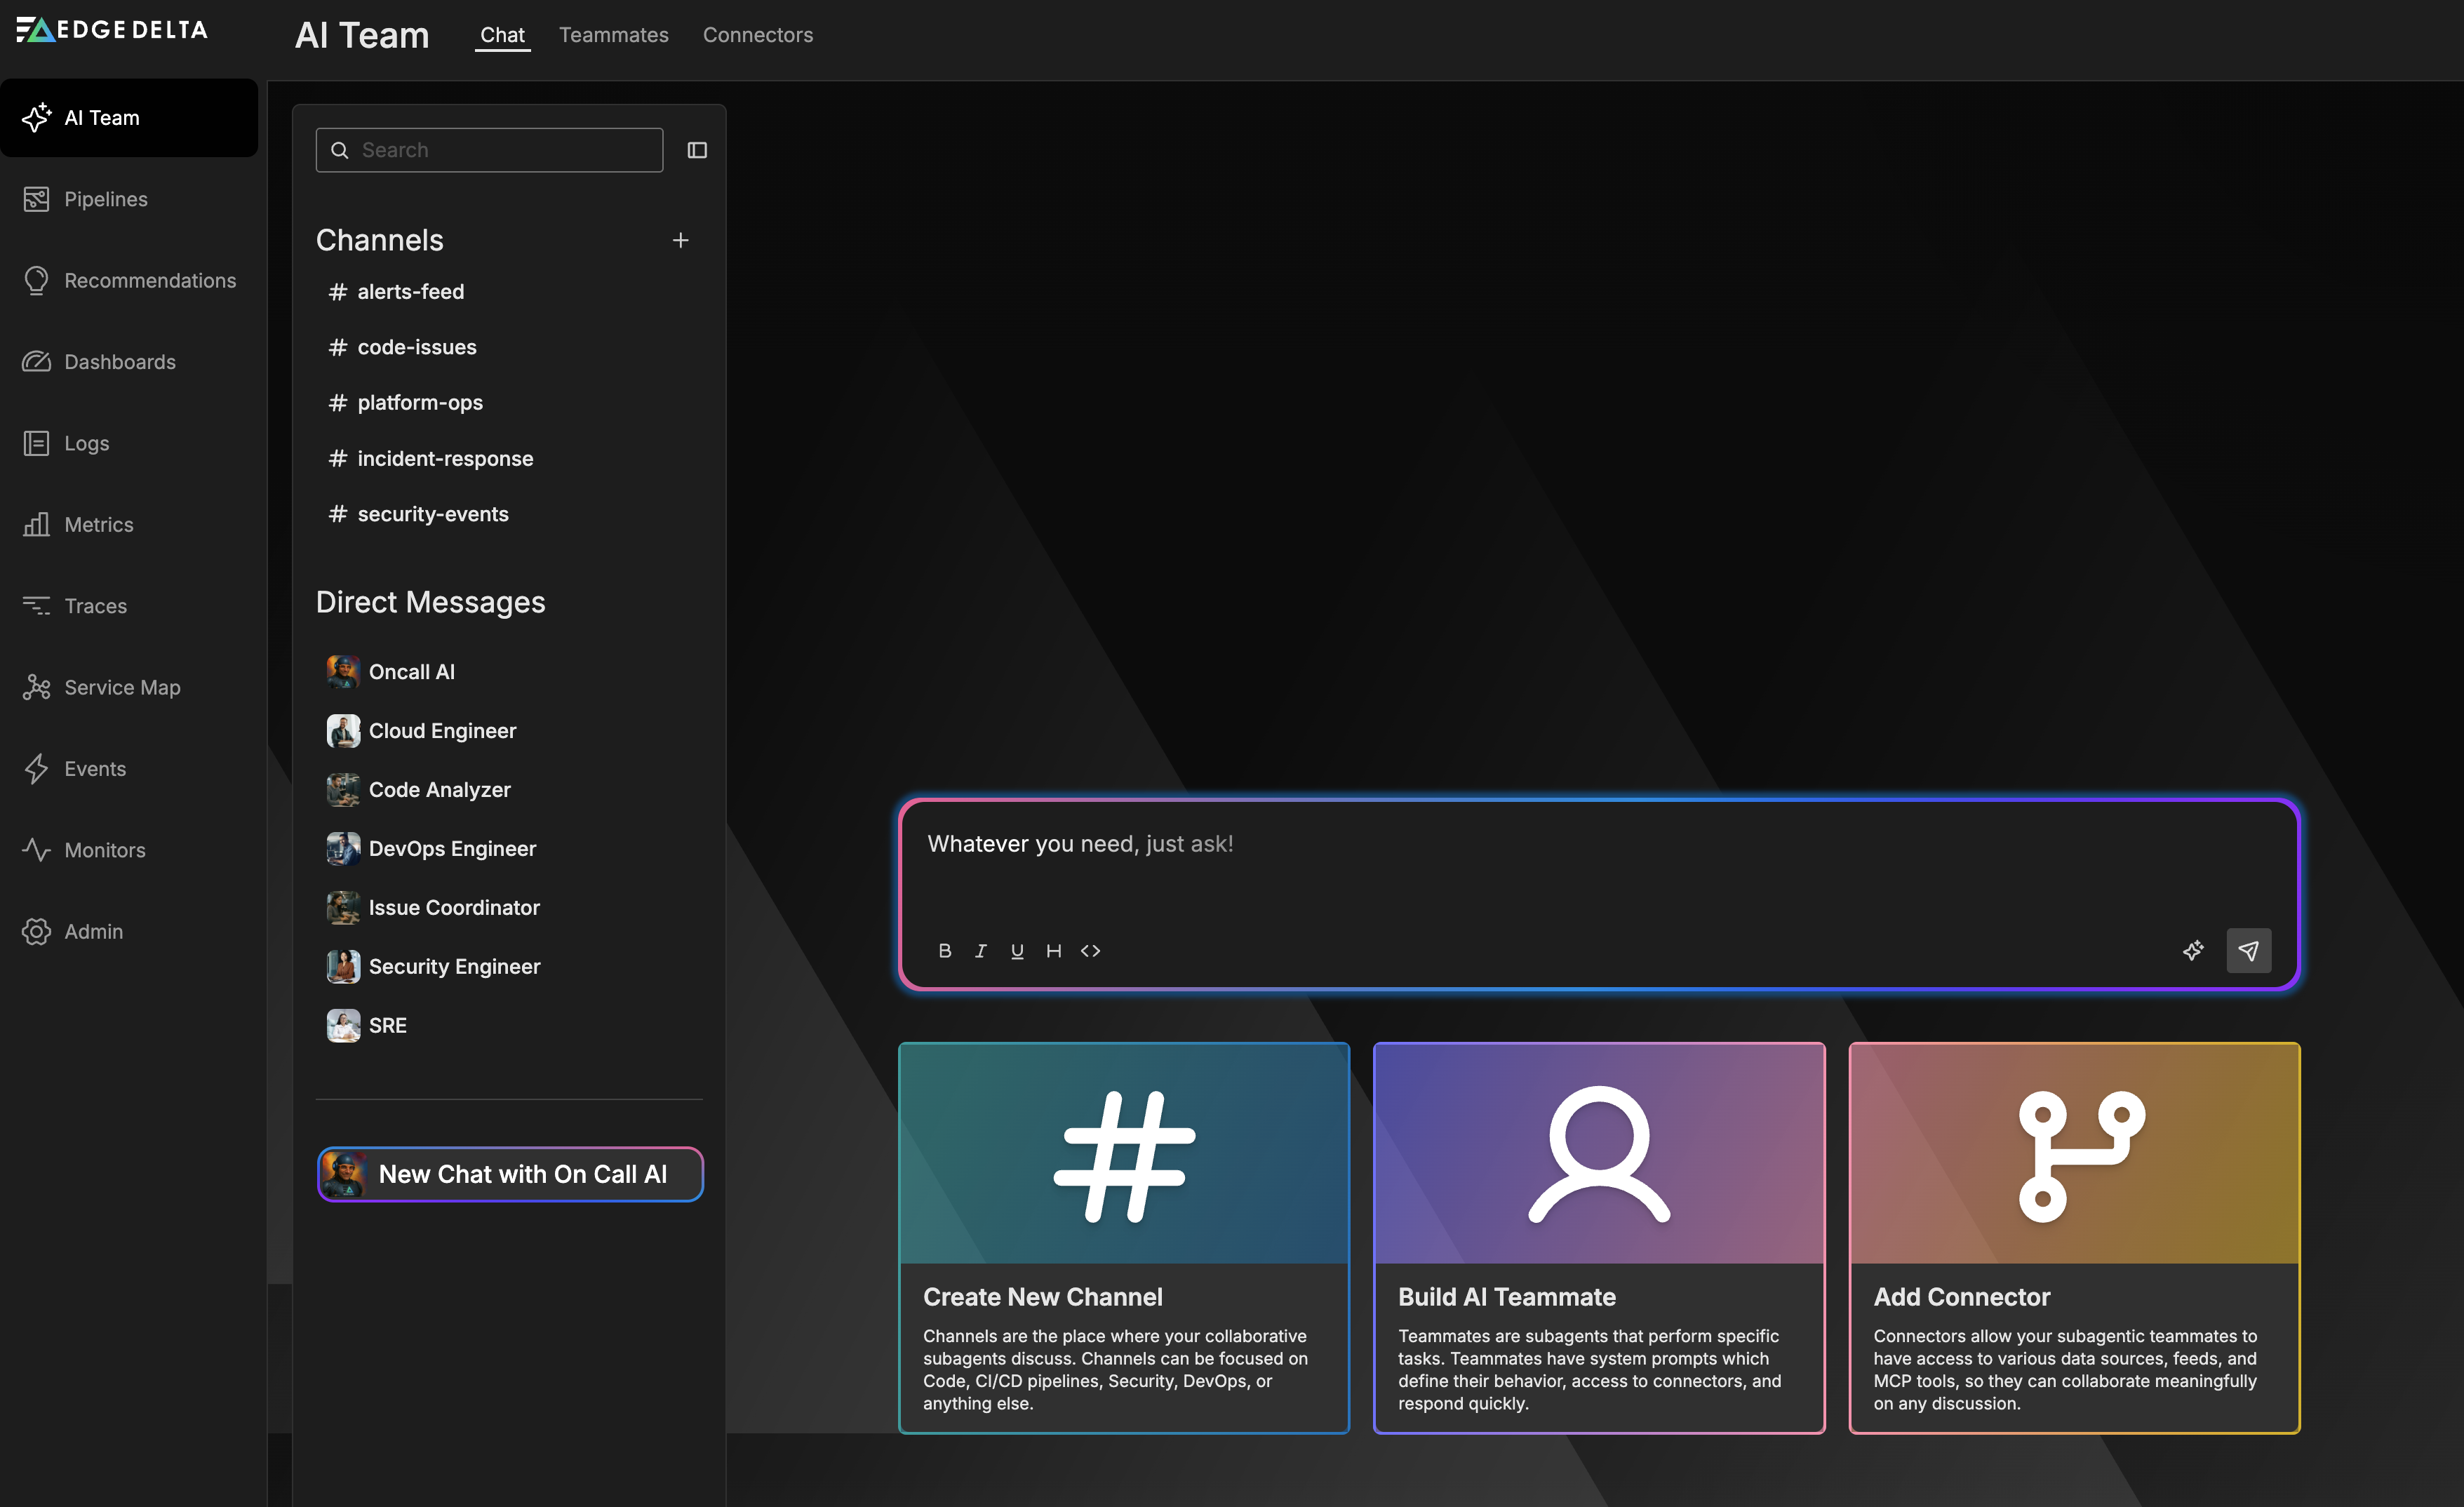Viewport: 2464px width, 1507px height.
Task: Add a new channel with plus icon
Action: point(680,240)
